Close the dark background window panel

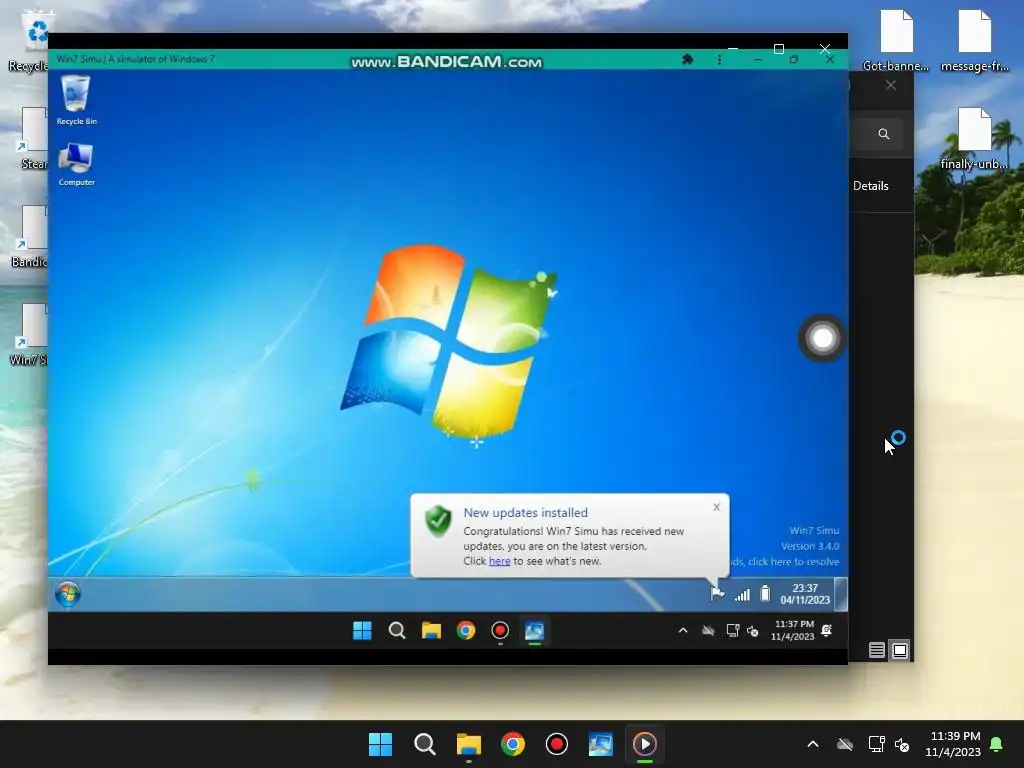[891, 86]
